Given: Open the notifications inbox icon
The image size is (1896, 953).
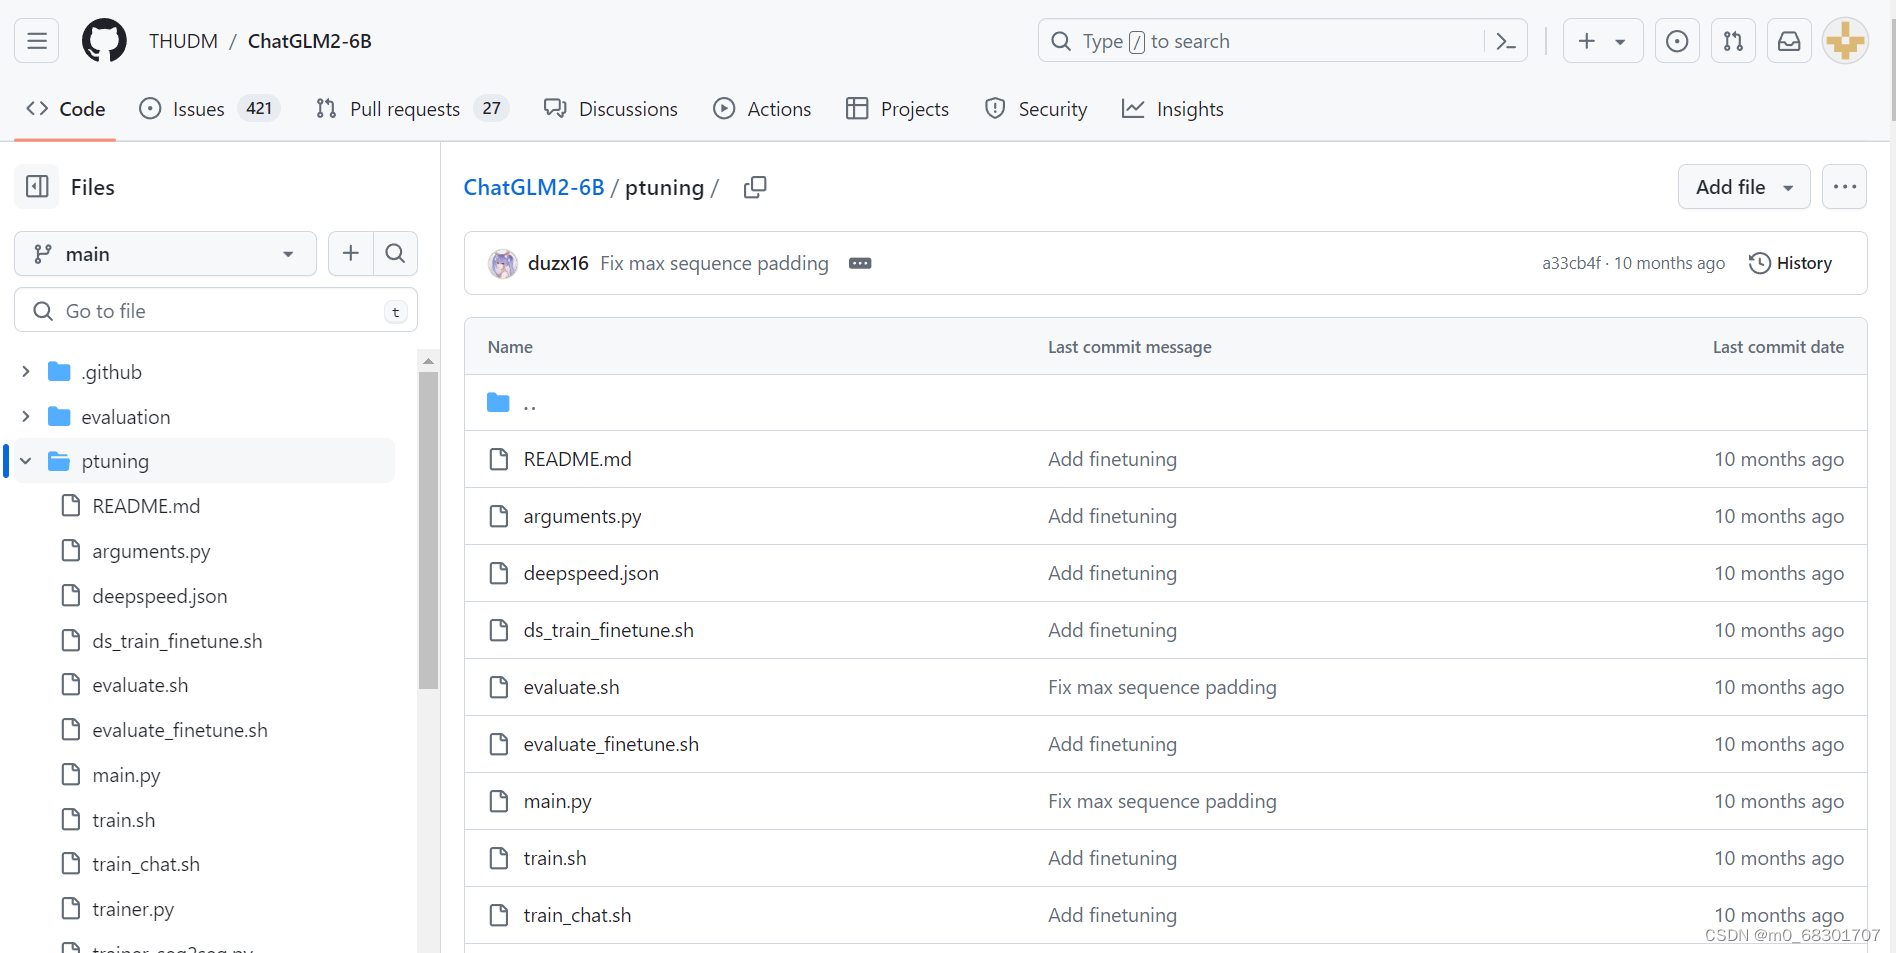Looking at the screenshot, I should tap(1789, 41).
